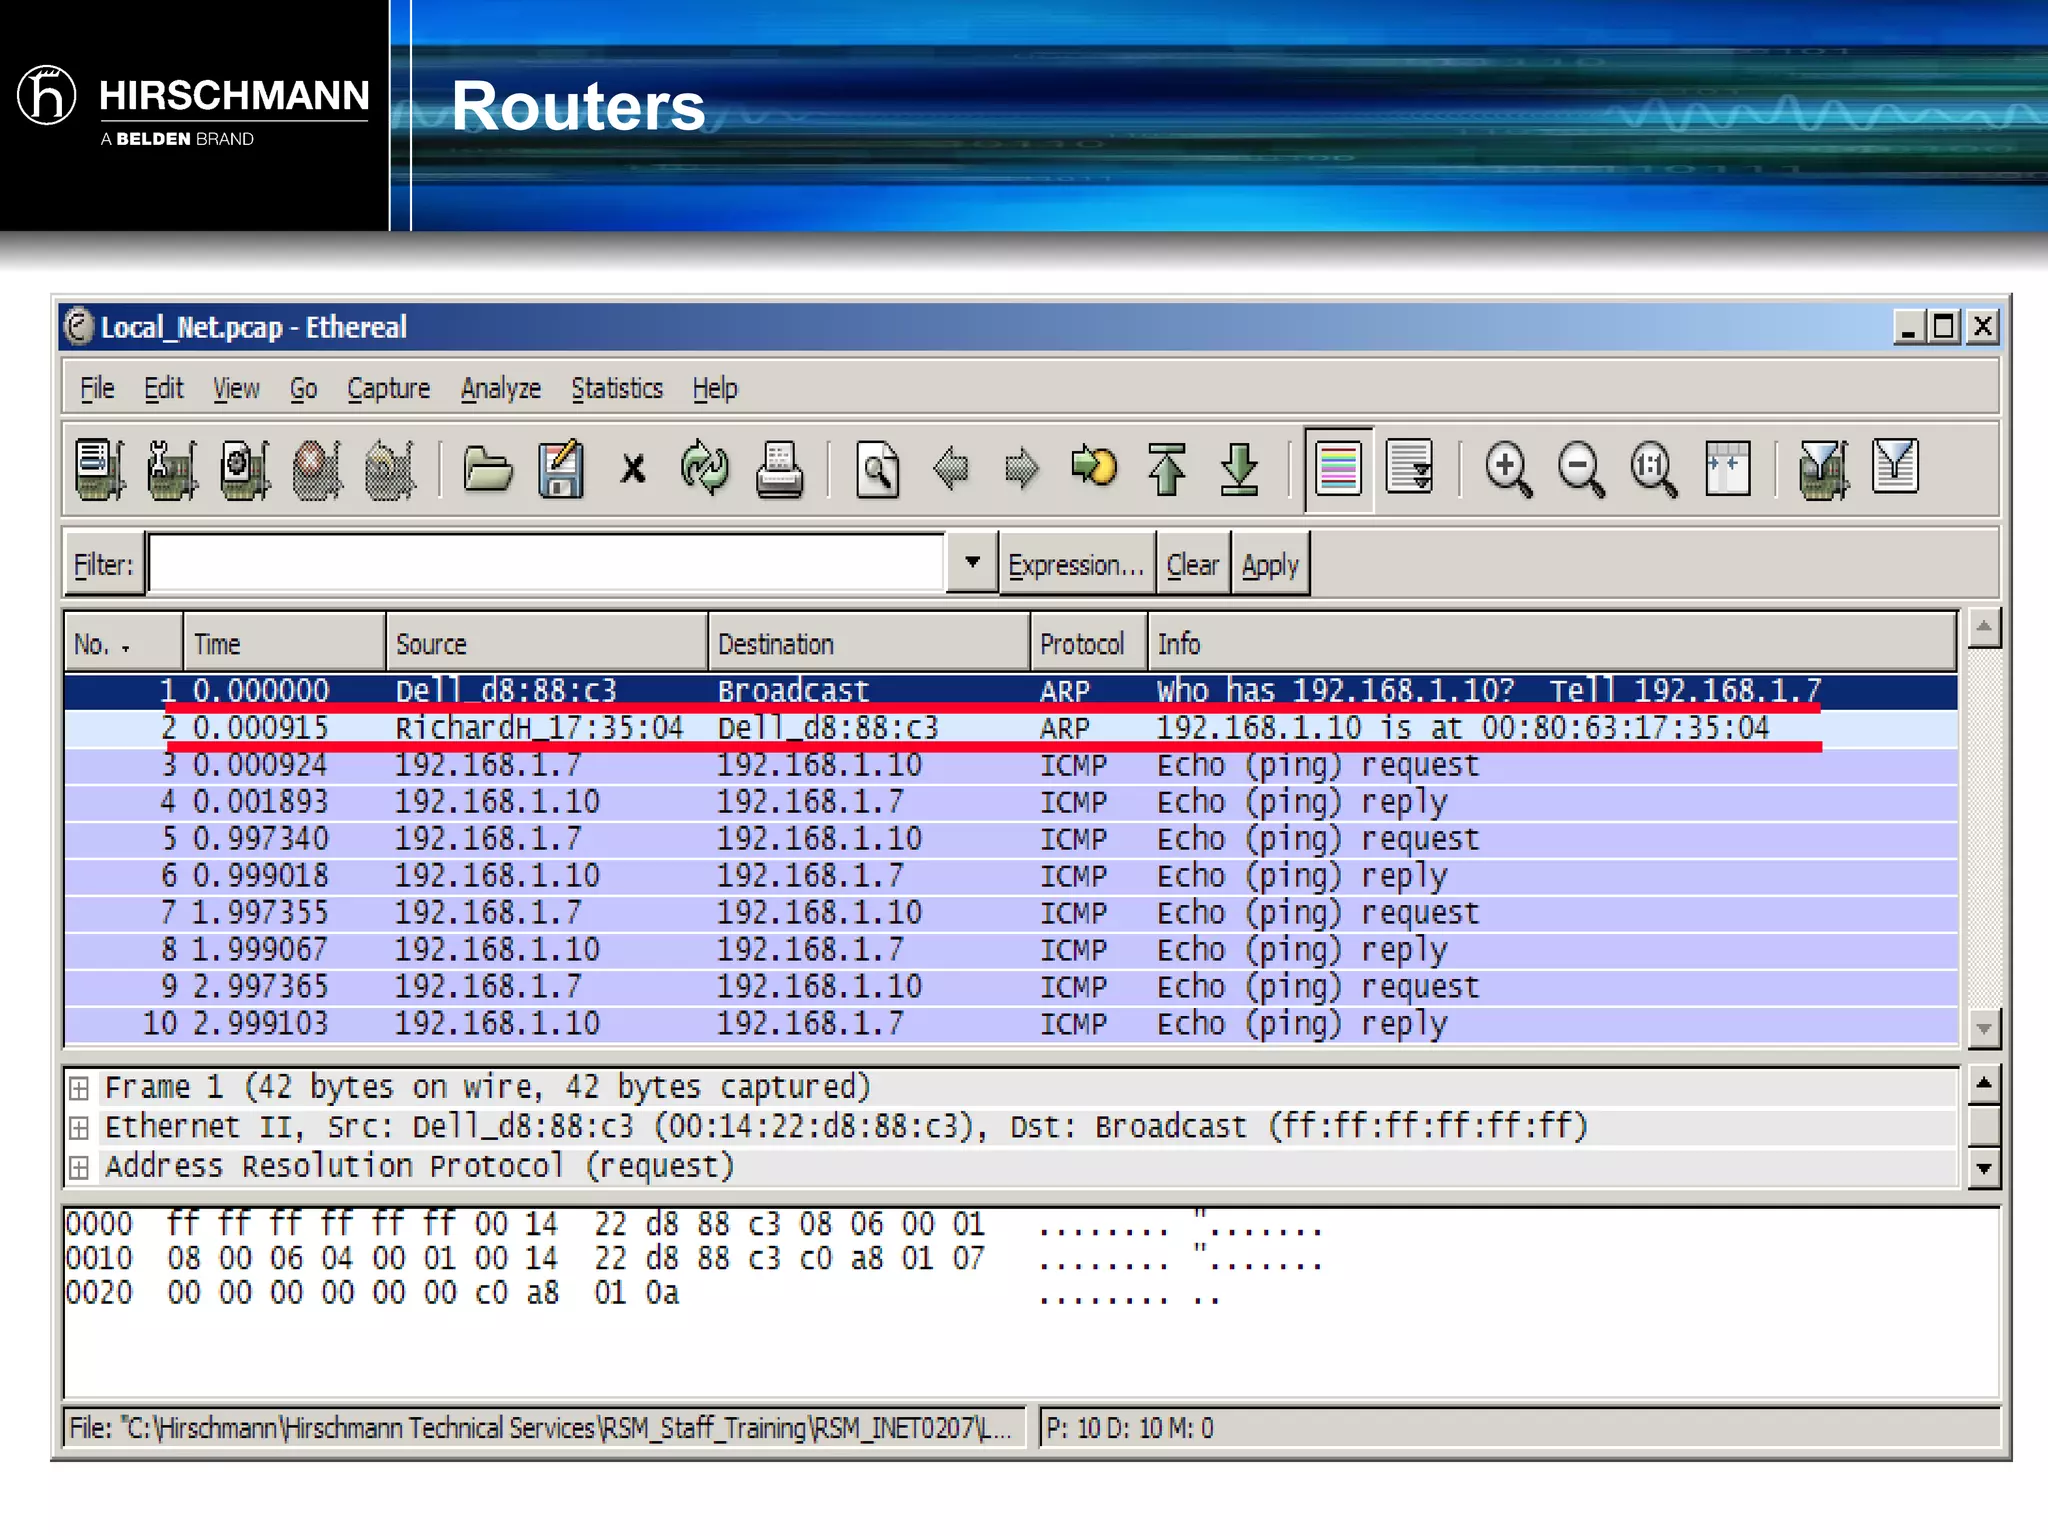Sort packets by the No. column header
Viewport: 2048px width, 1536px height.
[124, 643]
